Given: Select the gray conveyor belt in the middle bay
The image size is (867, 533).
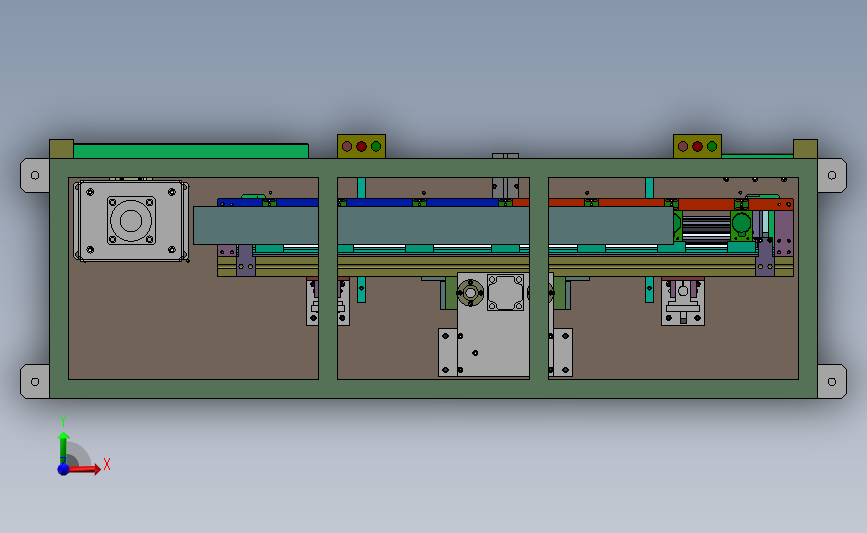Looking at the screenshot, I should (x=433, y=225).
